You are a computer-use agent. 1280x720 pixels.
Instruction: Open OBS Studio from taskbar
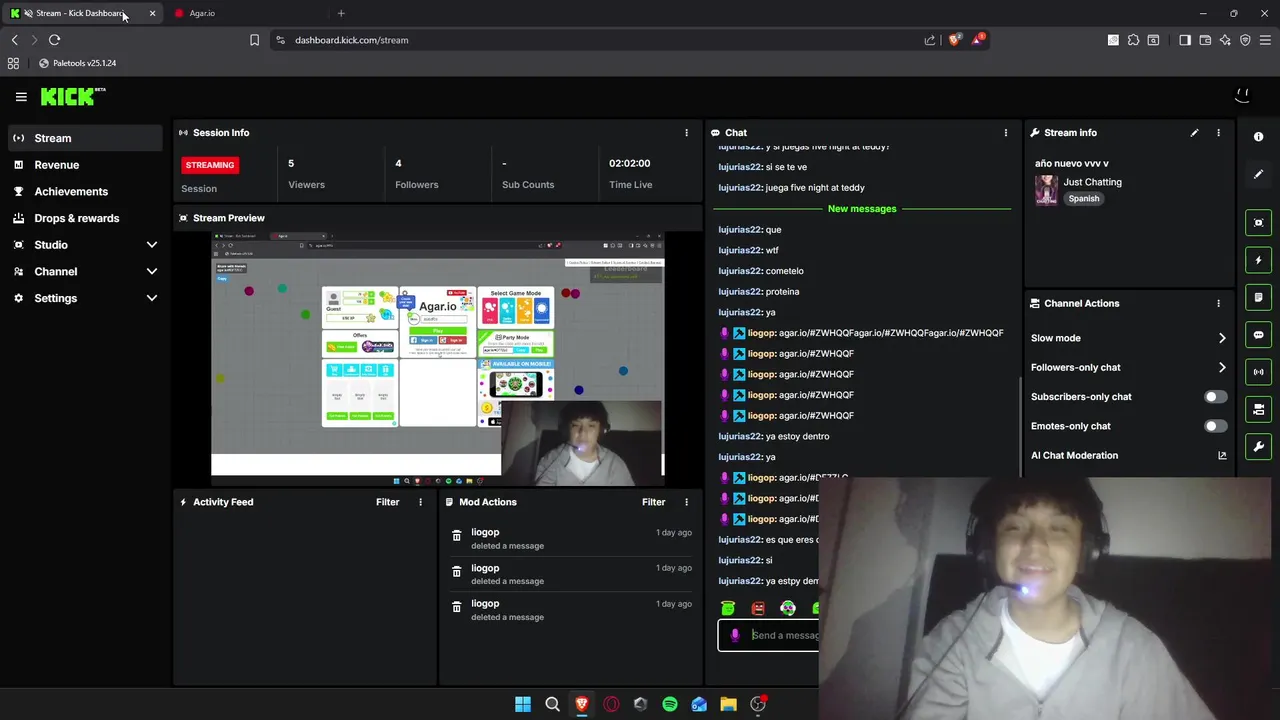pyautogui.click(x=758, y=704)
